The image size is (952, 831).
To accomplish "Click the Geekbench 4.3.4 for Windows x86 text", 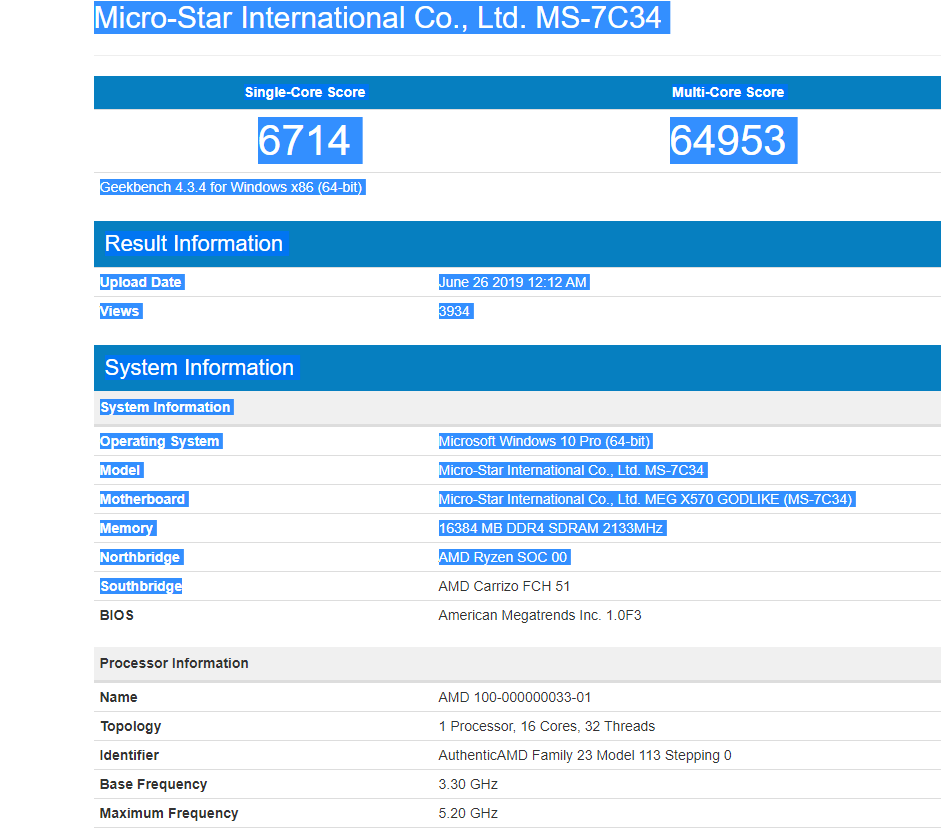I will (x=232, y=187).
